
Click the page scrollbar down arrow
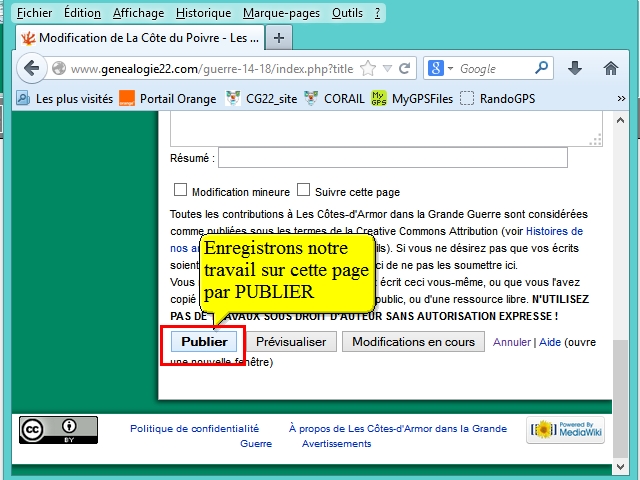coord(620,466)
